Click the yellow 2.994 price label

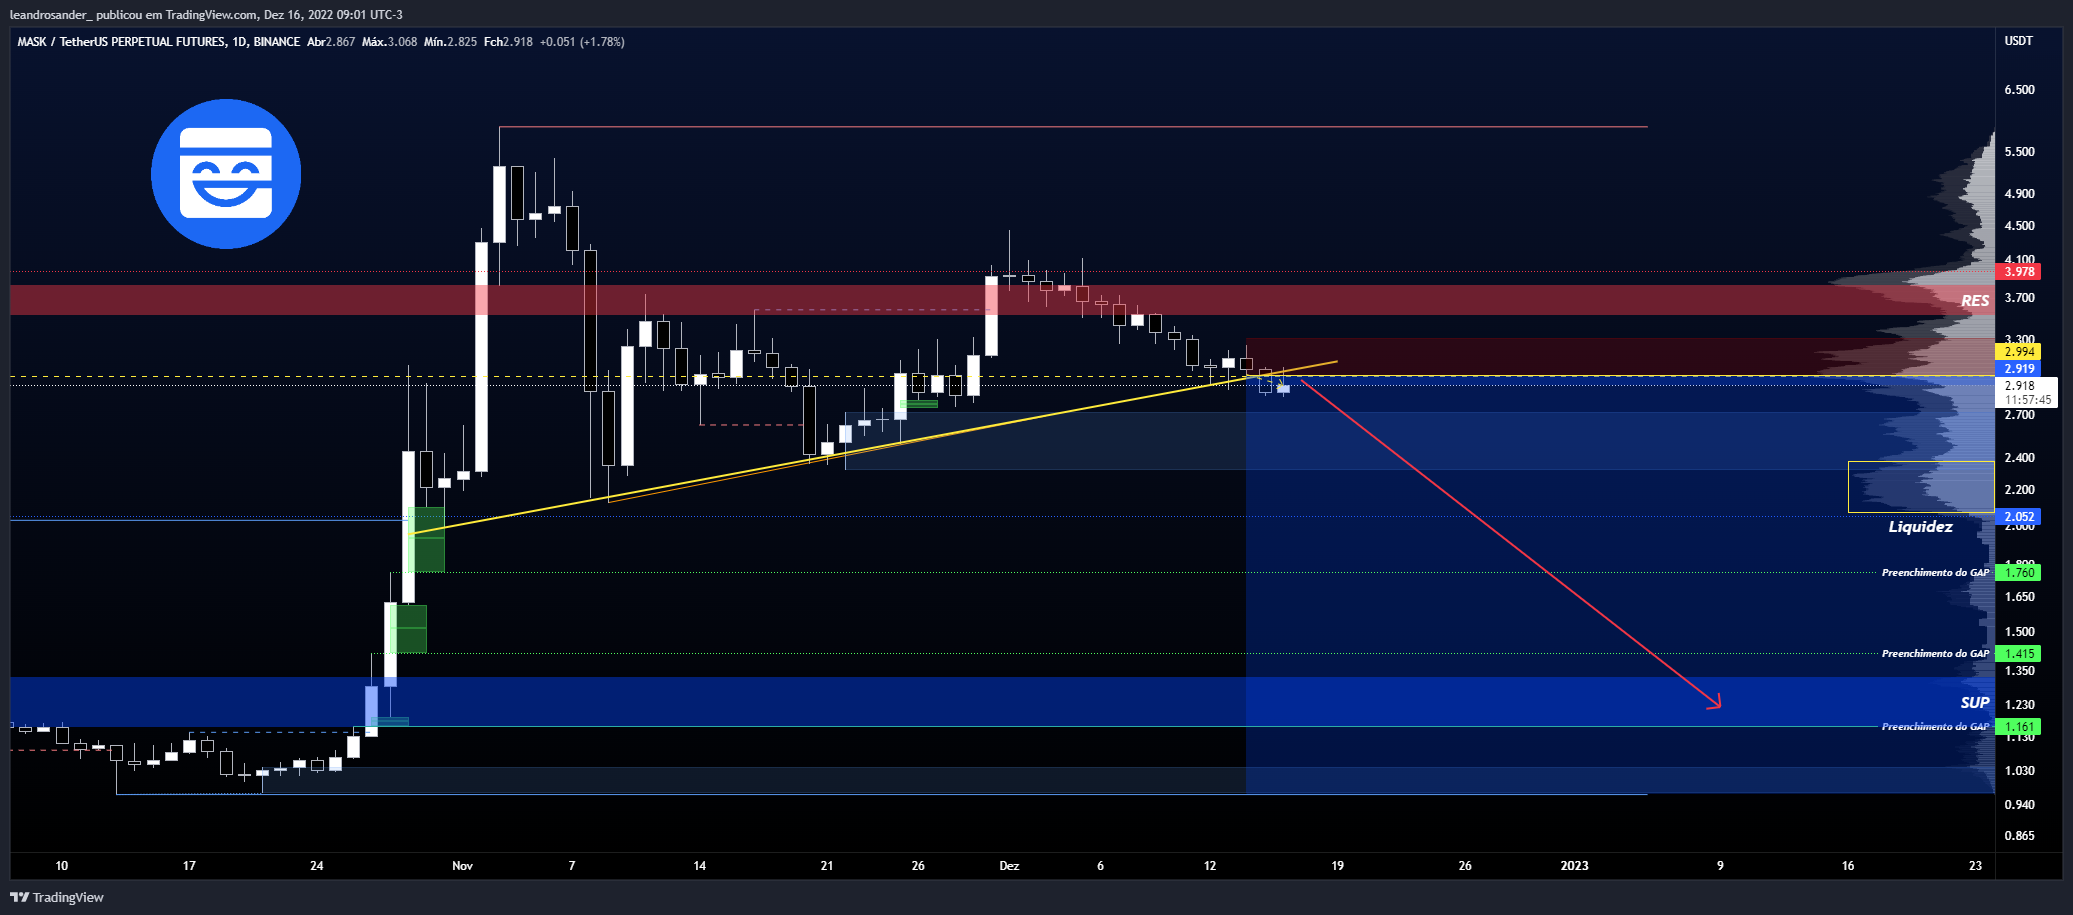tap(2018, 352)
